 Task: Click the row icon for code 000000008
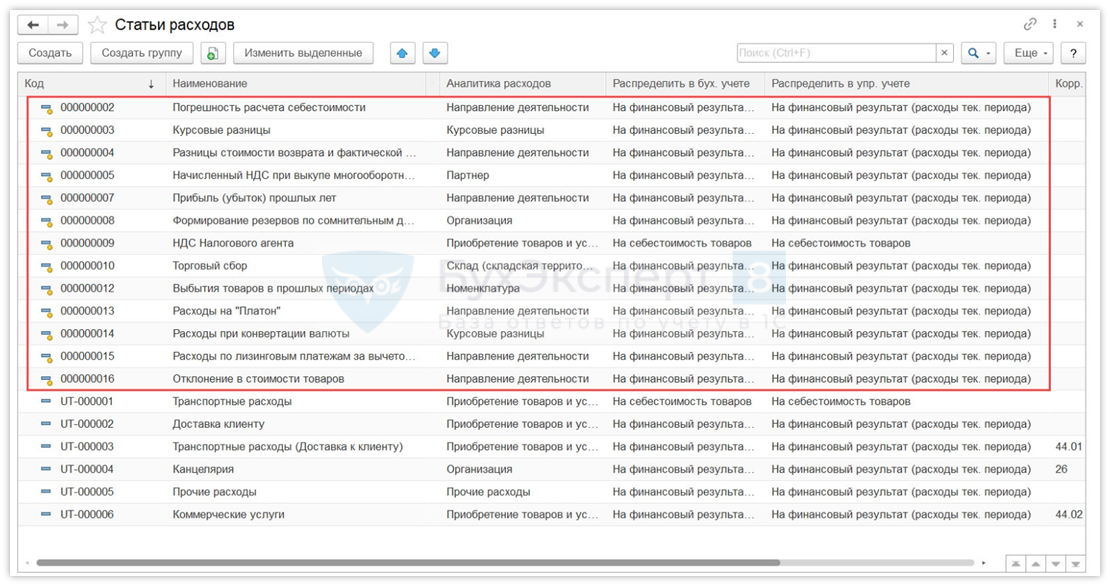(46, 221)
